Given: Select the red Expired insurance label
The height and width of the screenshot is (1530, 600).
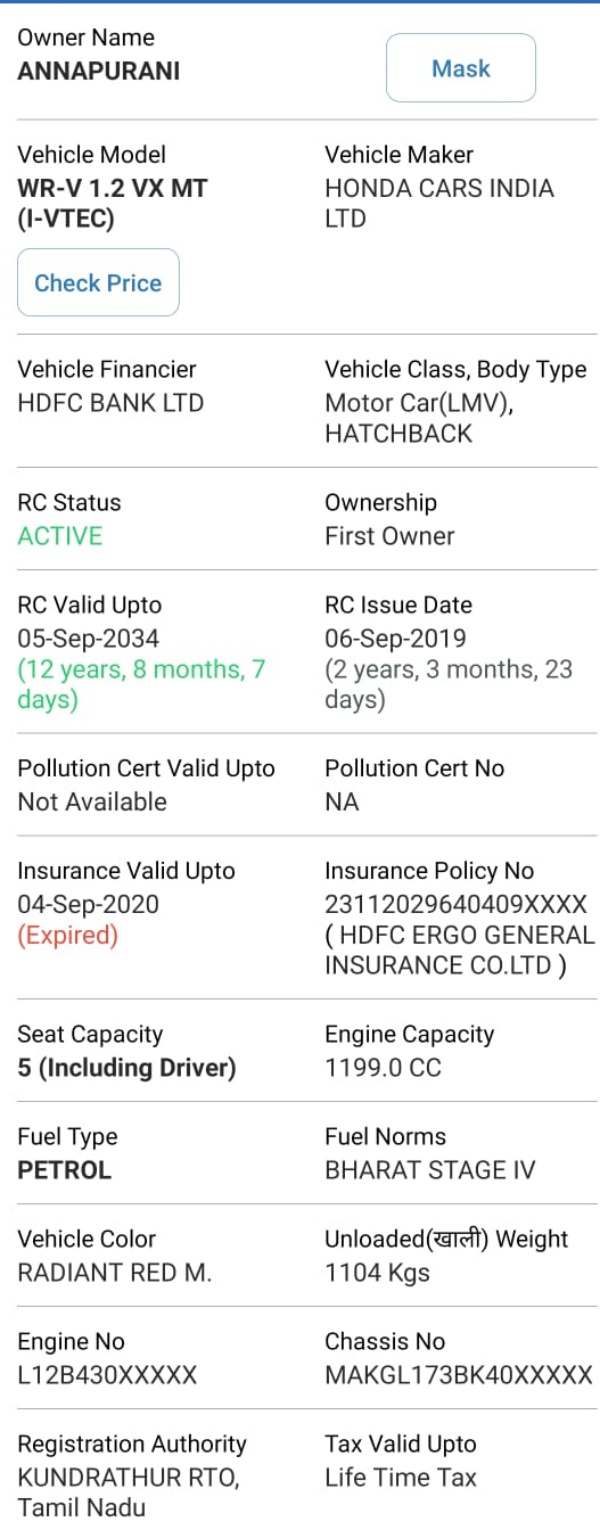Looking at the screenshot, I should tap(68, 936).
